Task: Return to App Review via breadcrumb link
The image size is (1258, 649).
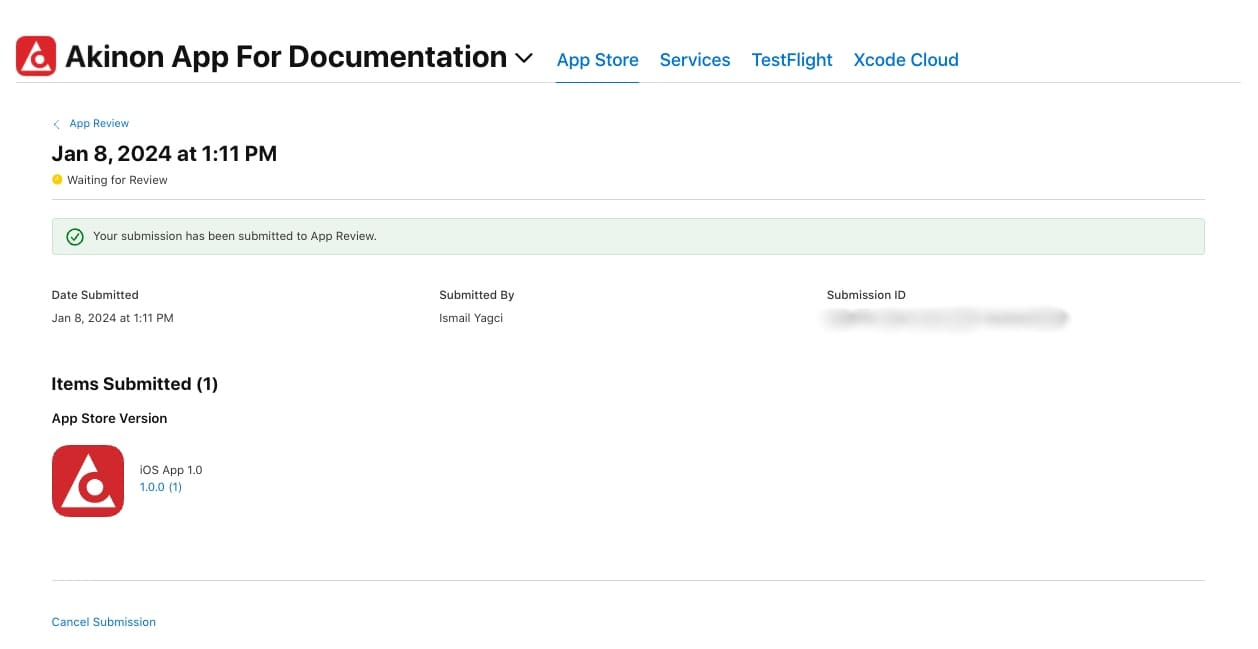Action: click(99, 124)
